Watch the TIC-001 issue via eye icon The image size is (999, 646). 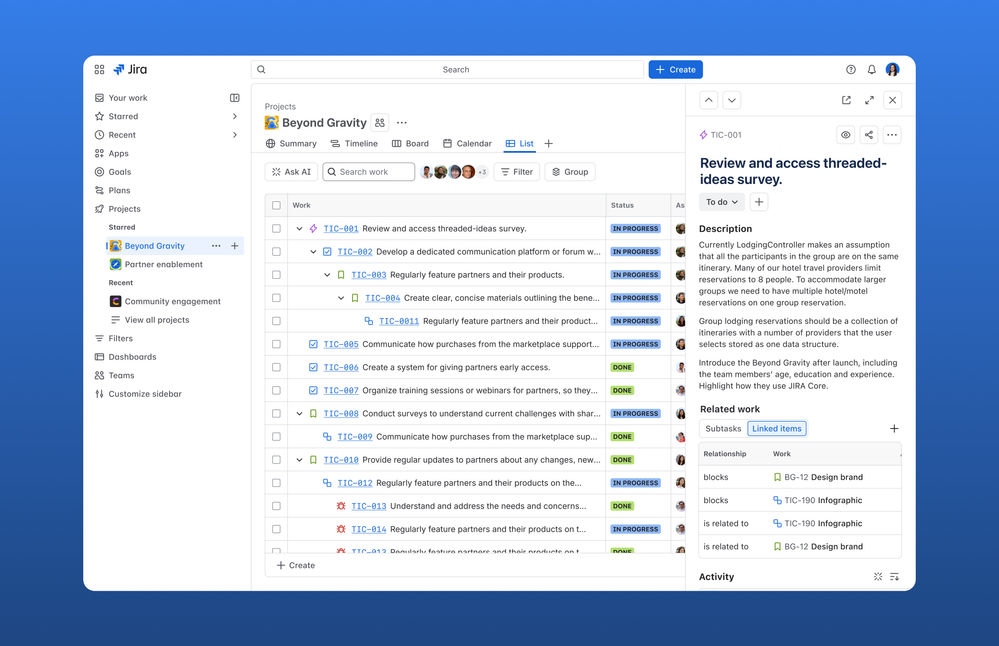pos(845,134)
